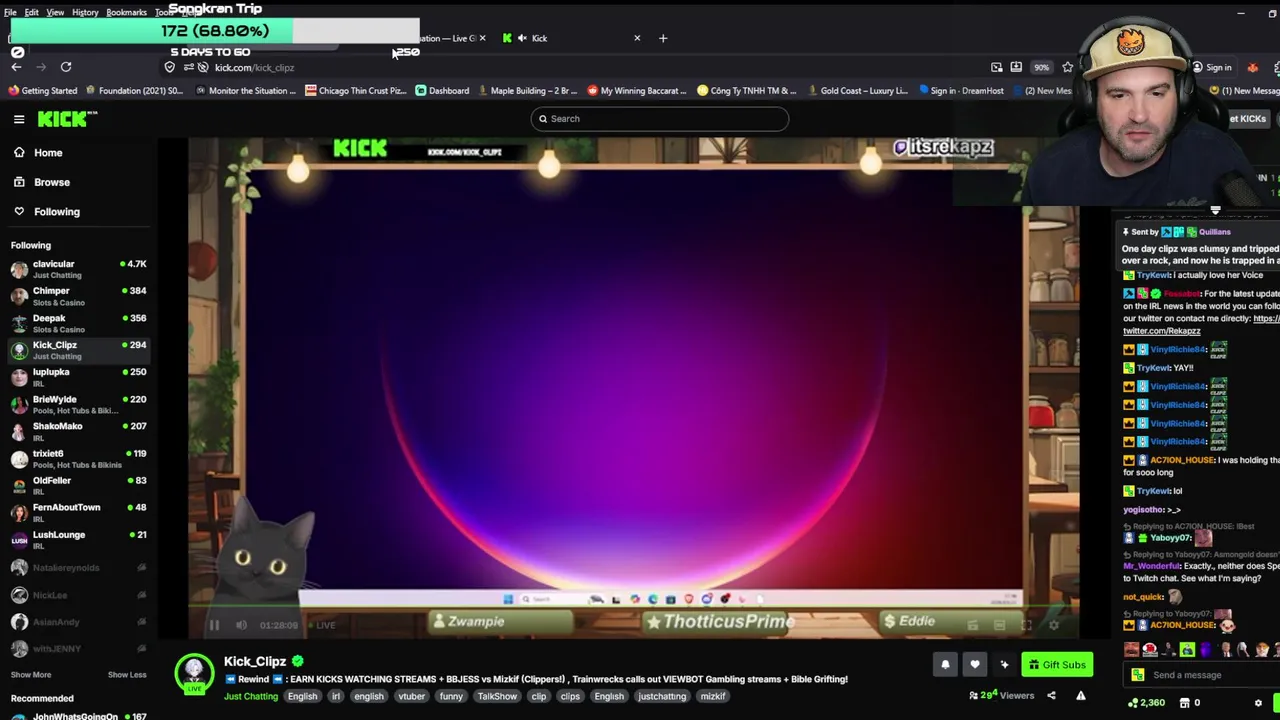
Task: Open the Kick_Clipz channel avatar
Action: point(194,673)
